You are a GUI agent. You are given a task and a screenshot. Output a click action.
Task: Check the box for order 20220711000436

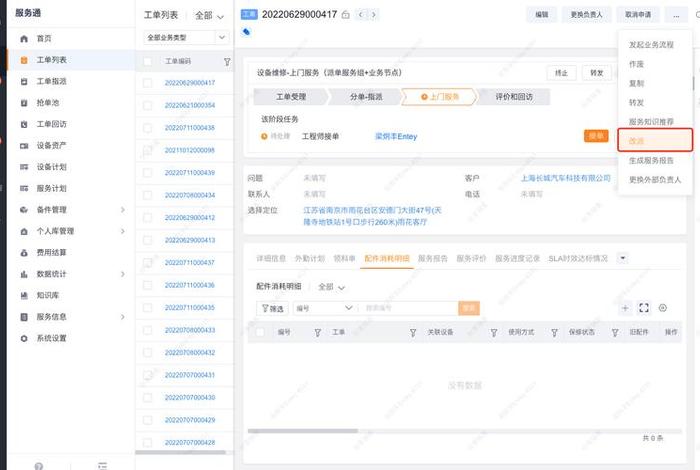tap(147, 285)
